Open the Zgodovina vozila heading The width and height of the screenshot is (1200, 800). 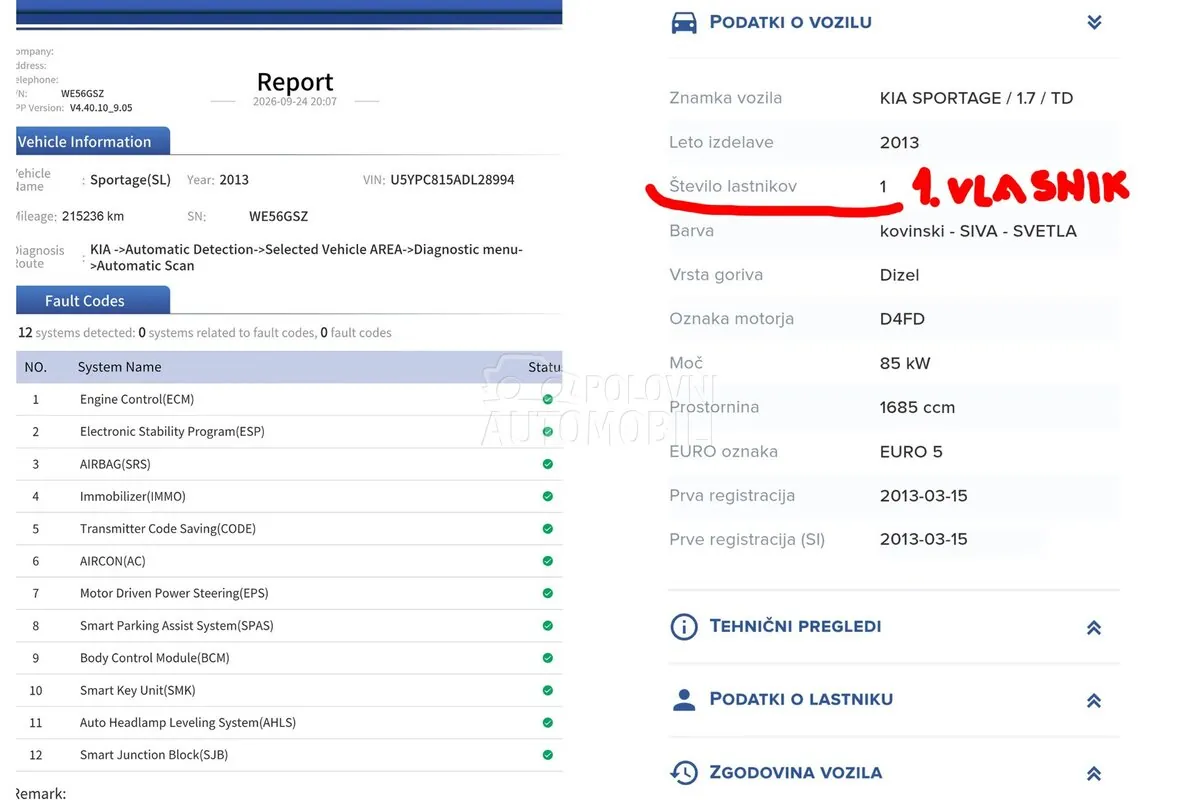point(796,772)
